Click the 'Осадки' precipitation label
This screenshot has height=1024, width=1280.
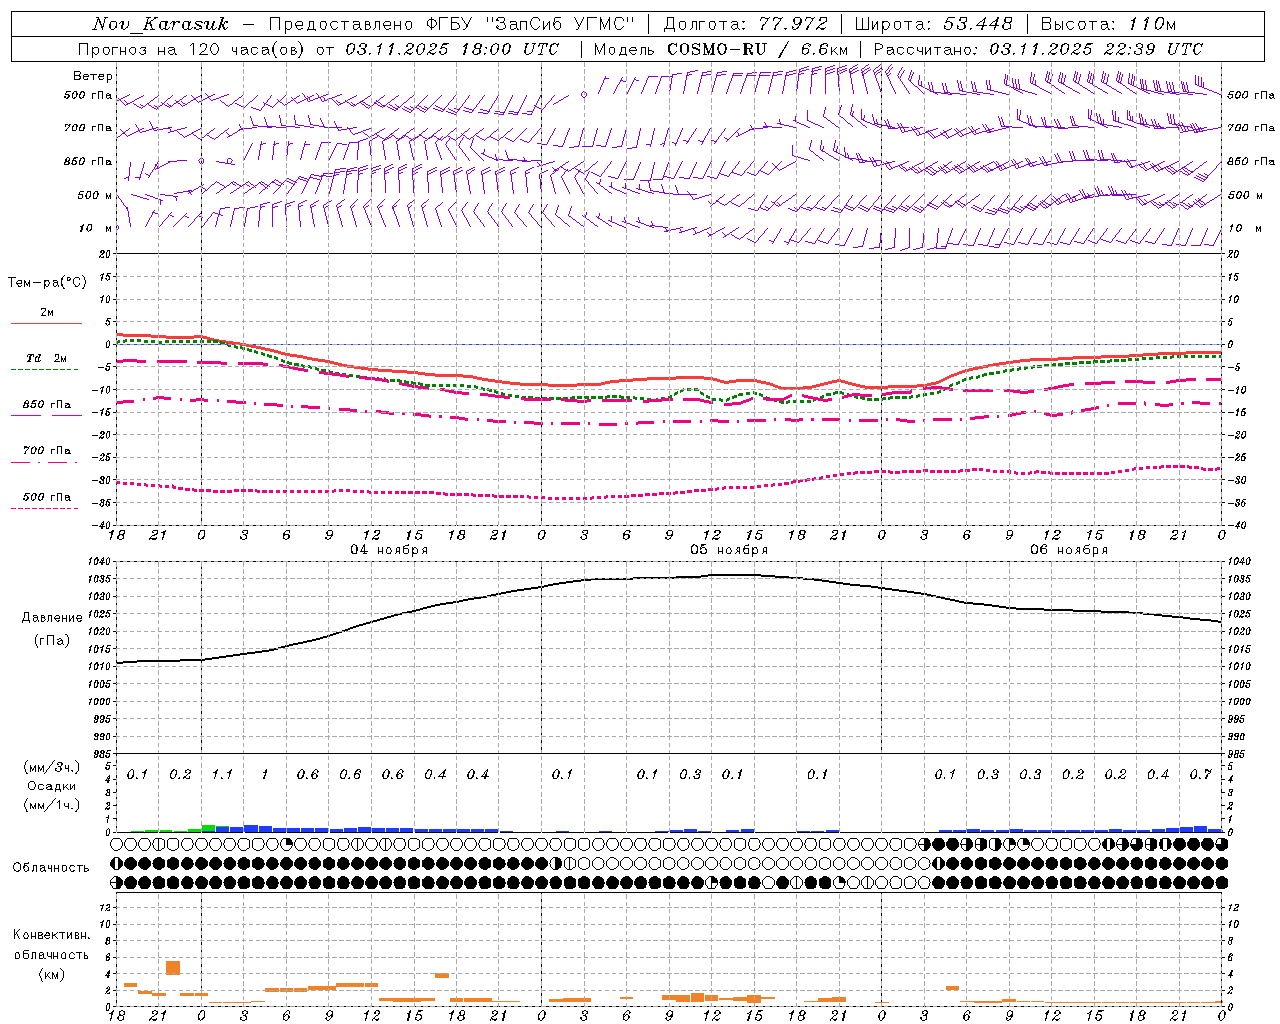[x=52, y=786]
